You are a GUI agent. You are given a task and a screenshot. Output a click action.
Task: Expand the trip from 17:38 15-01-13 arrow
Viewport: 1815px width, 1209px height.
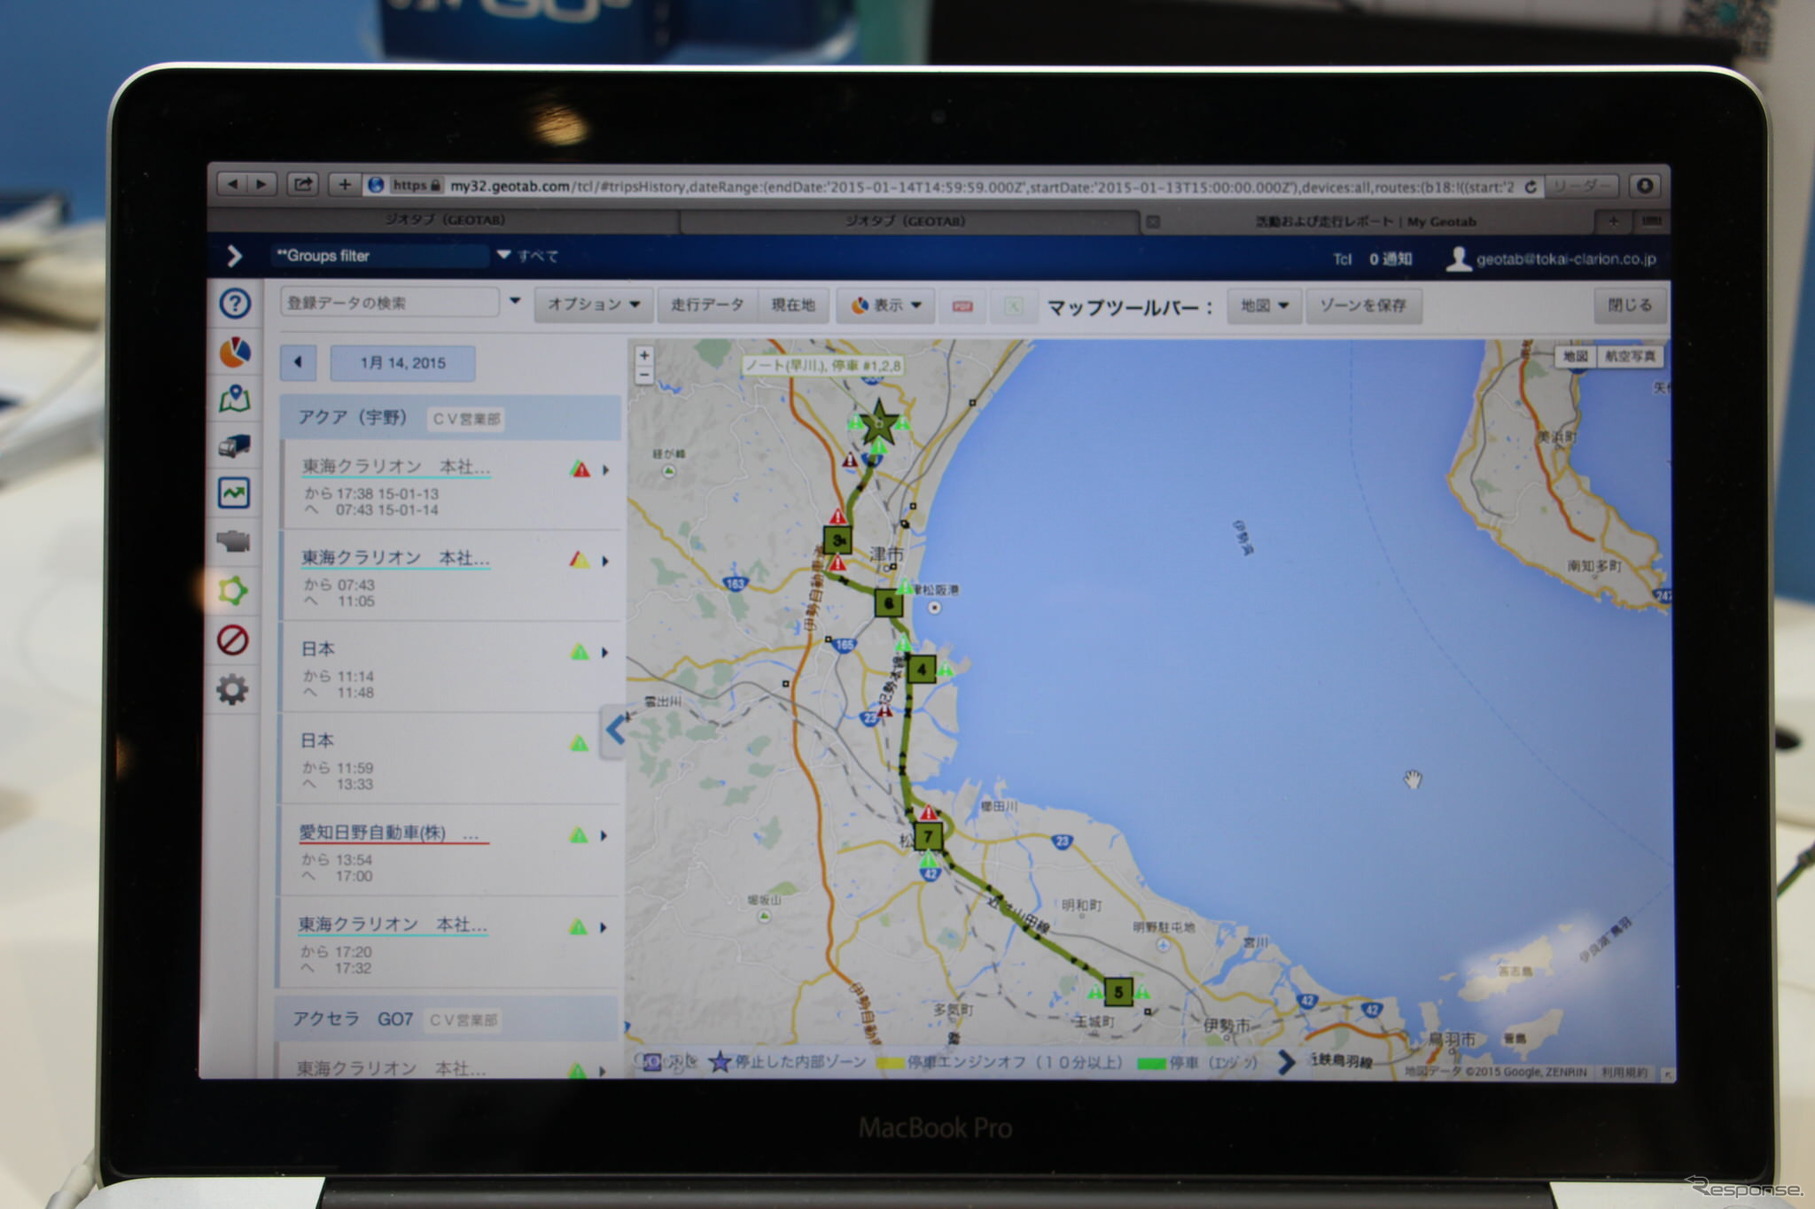[x=605, y=469]
